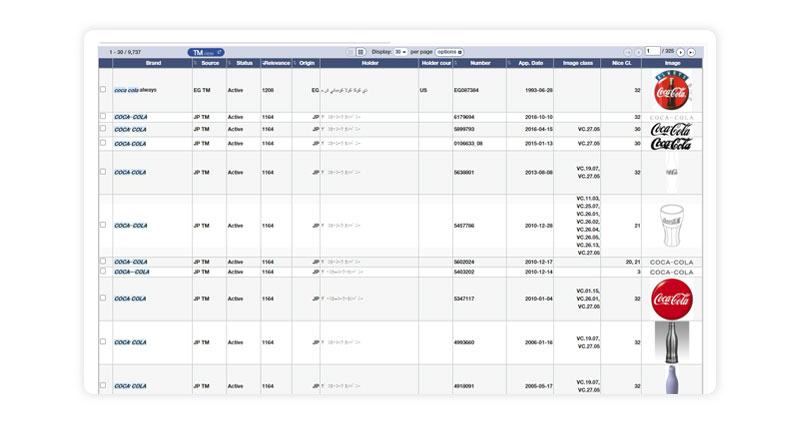
Task: Switch to list view icon
Action: (x=350, y=52)
